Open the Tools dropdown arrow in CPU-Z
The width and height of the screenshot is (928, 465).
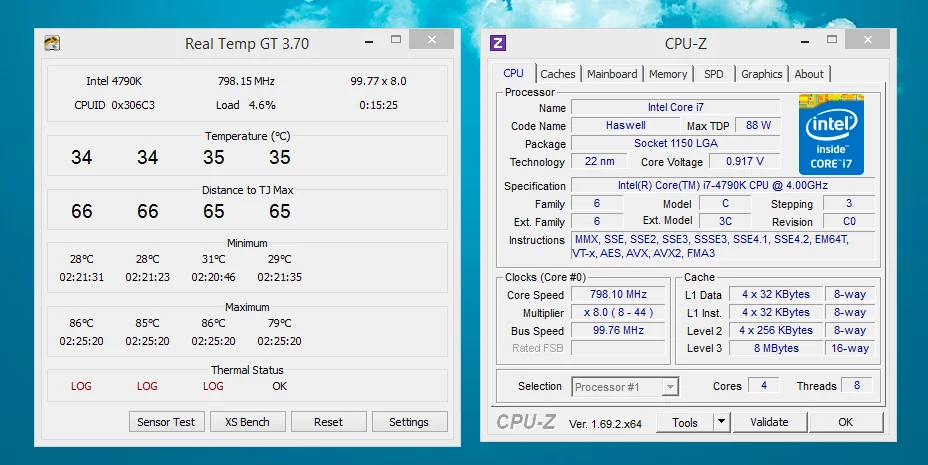pos(721,422)
